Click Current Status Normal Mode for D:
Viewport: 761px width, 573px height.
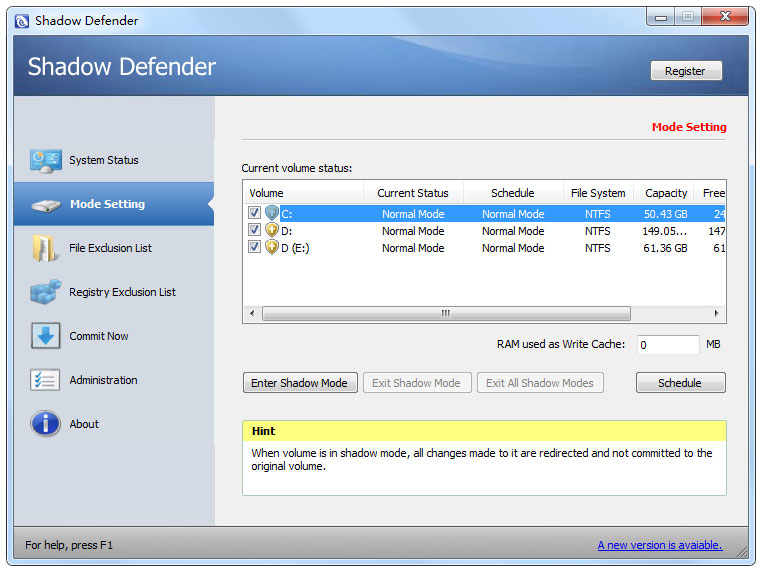413,231
